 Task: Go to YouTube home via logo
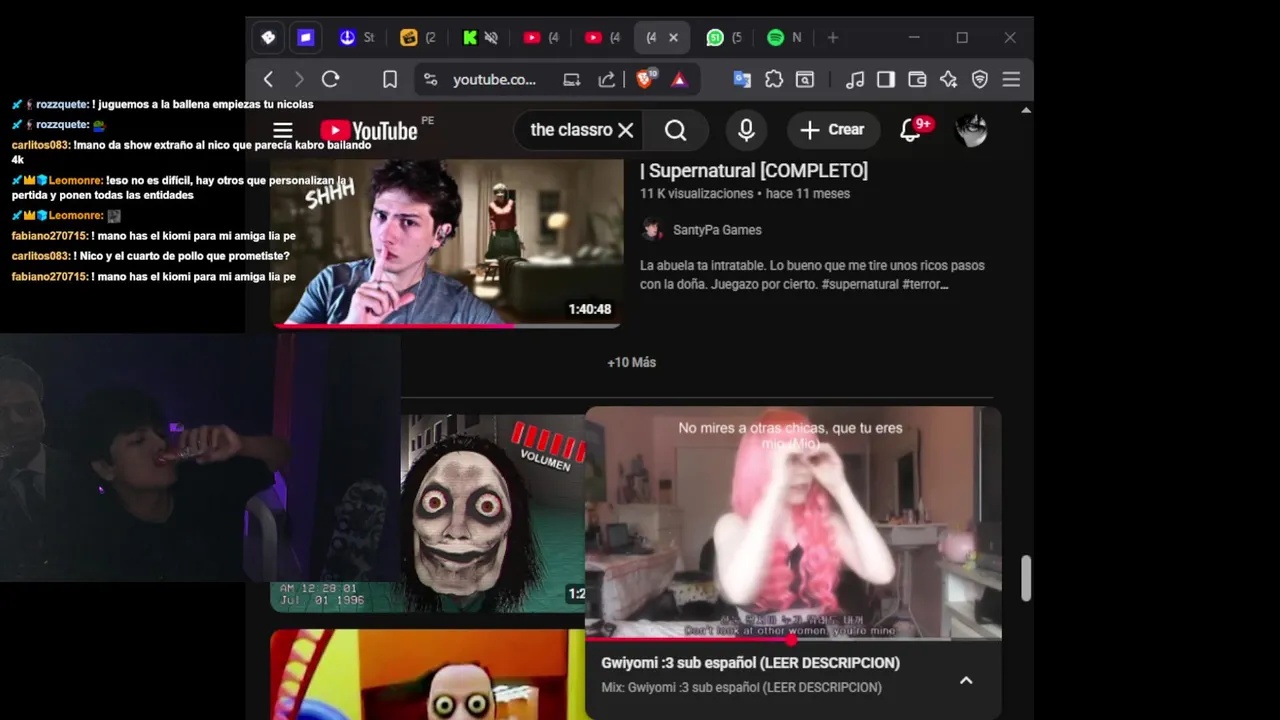pyautogui.click(x=369, y=131)
